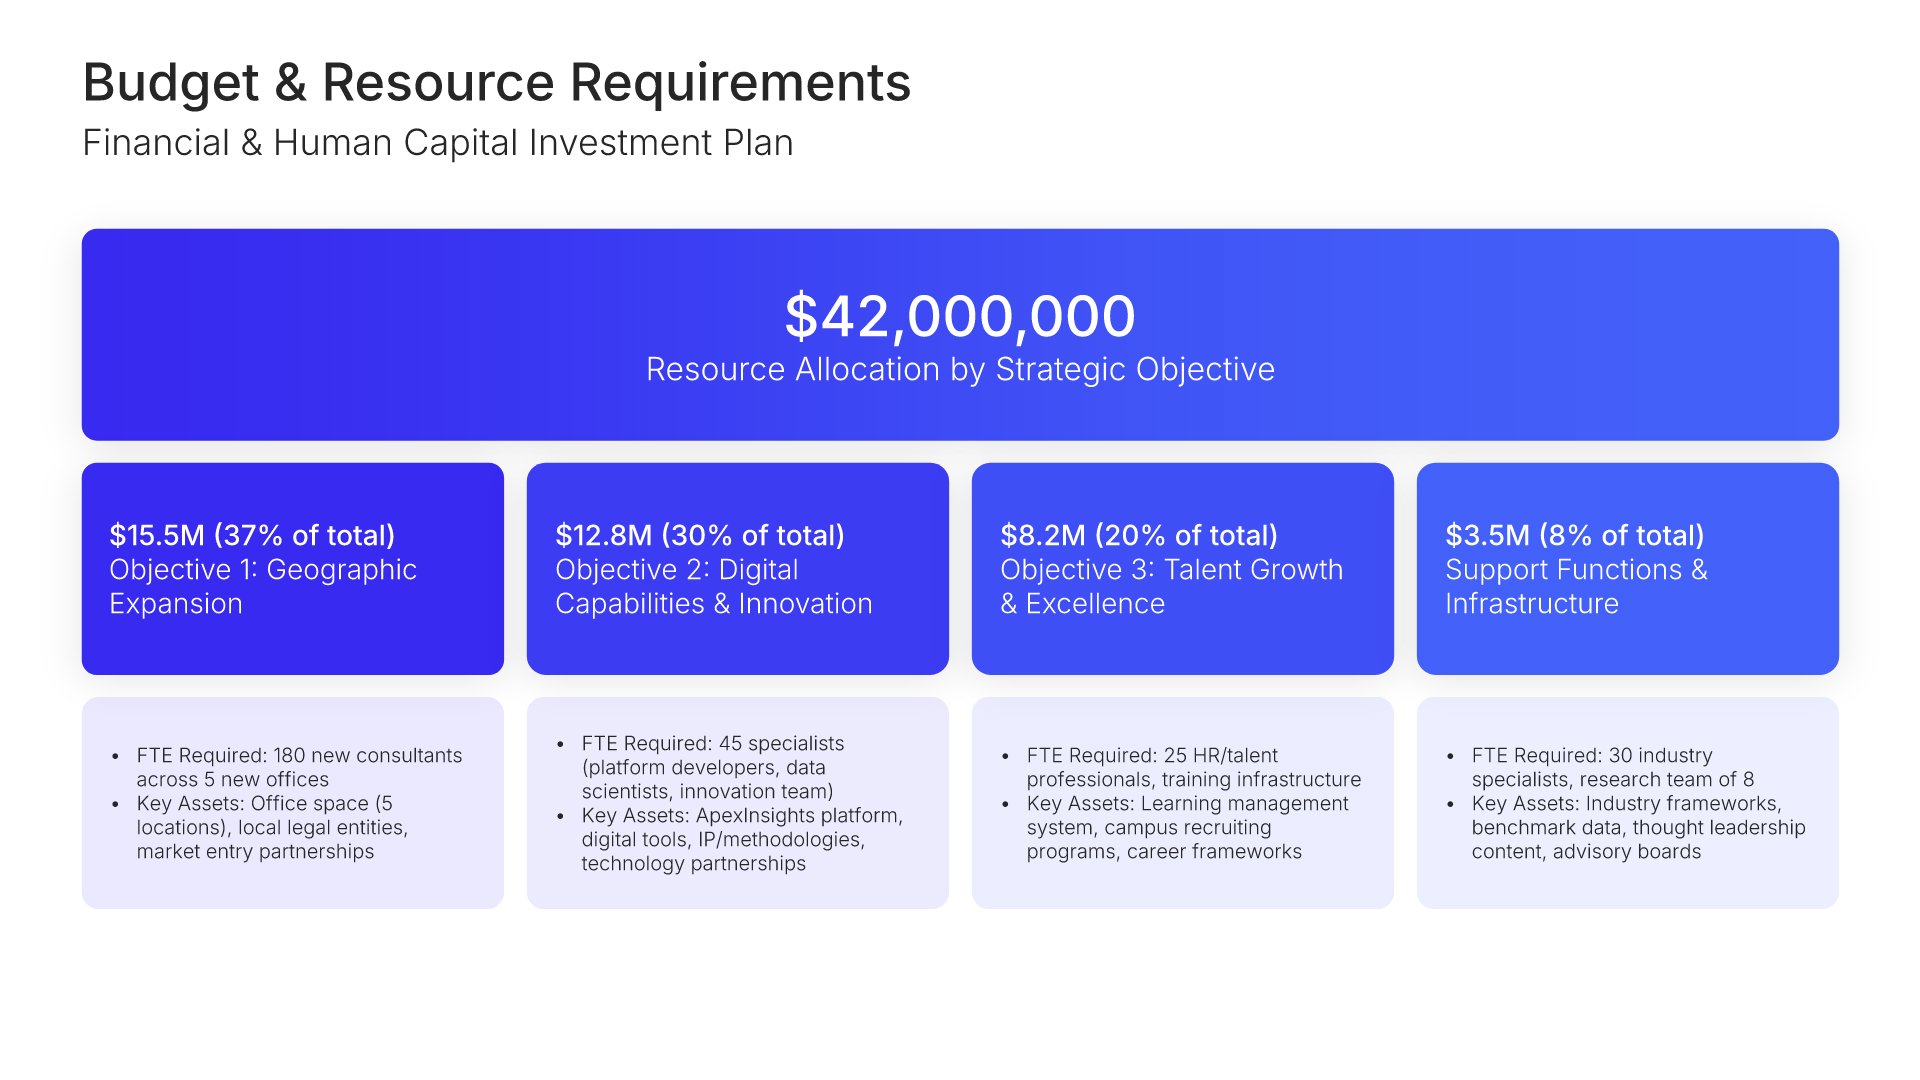This screenshot has width=1920, height=1080.
Task: Click the $15.5M (37% of total) heading
Action: tap(252, 535)
